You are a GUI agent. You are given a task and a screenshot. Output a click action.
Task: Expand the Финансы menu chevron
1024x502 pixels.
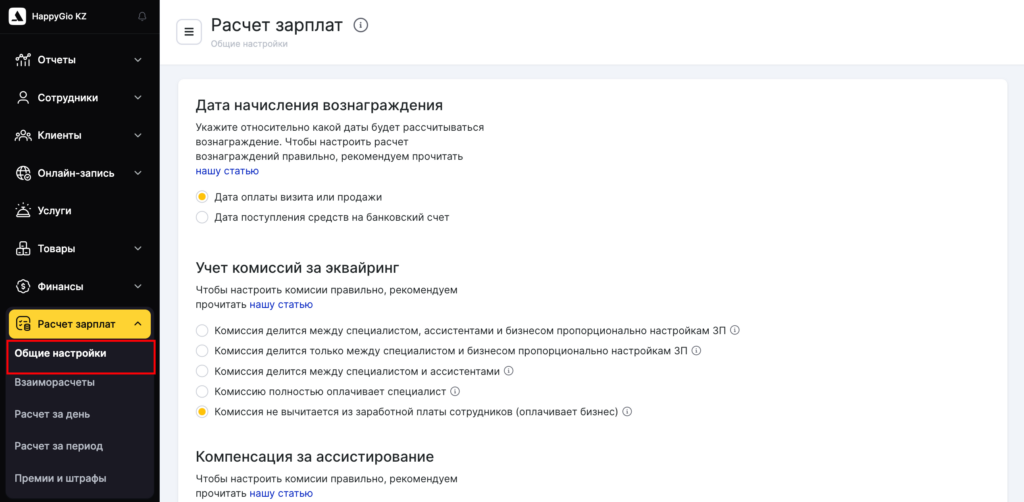click(x=138, y=287)
